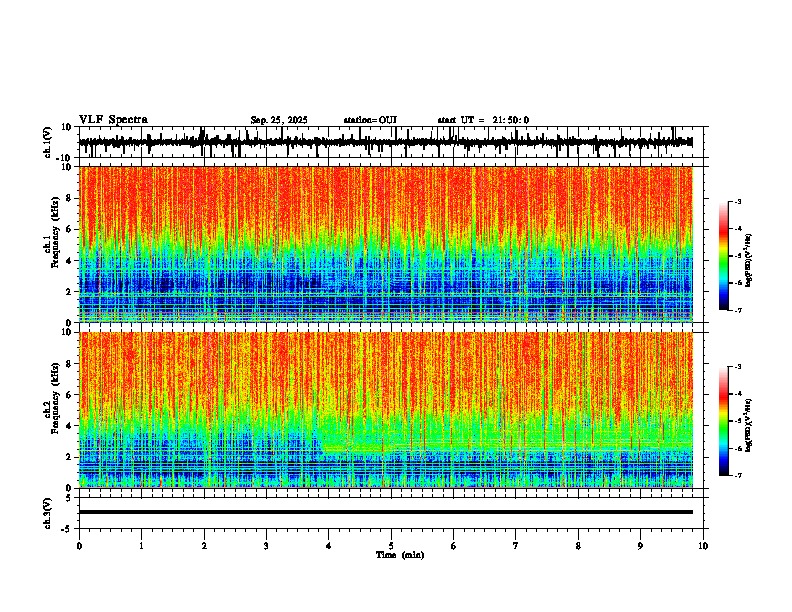Screen dimensions: 792x612
Task: Click the '-3' label on ch.2 color bar
Action: click(x=738, y=367)
